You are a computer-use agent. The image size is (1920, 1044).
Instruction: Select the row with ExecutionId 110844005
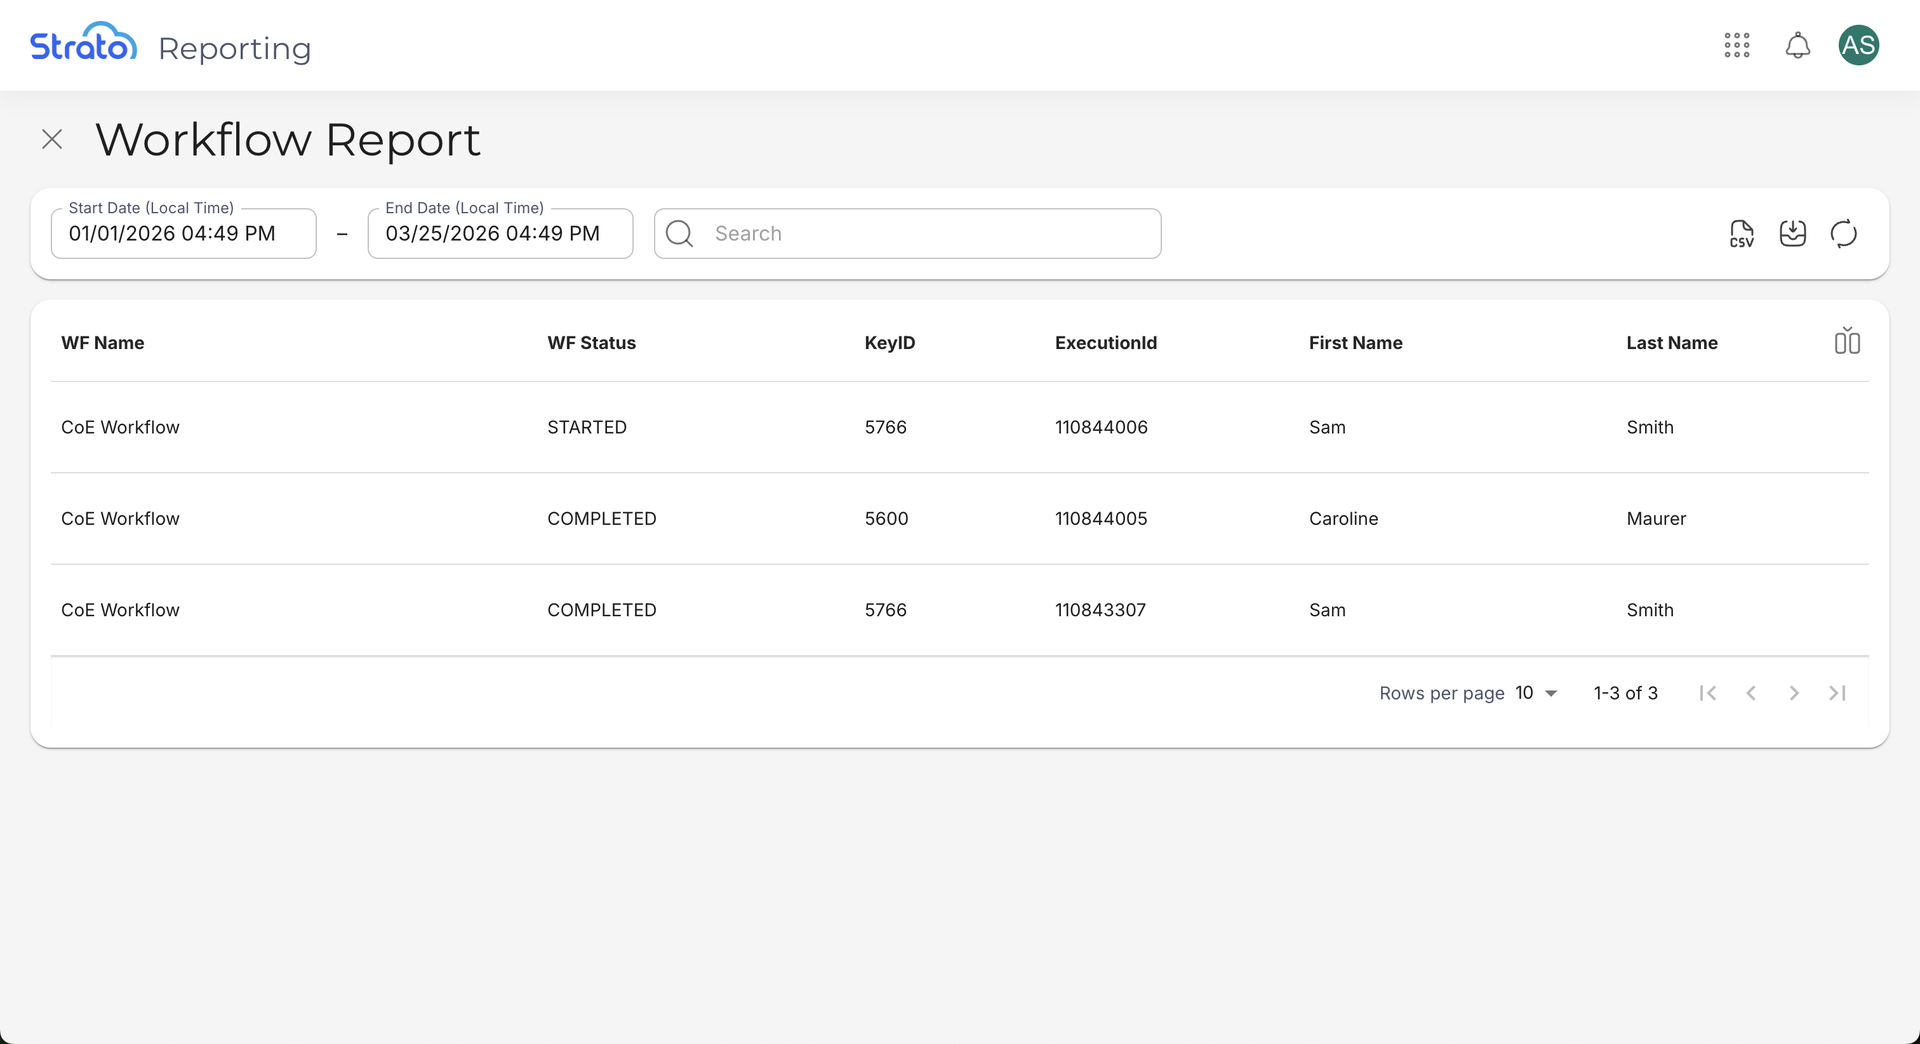[1100, 519]
